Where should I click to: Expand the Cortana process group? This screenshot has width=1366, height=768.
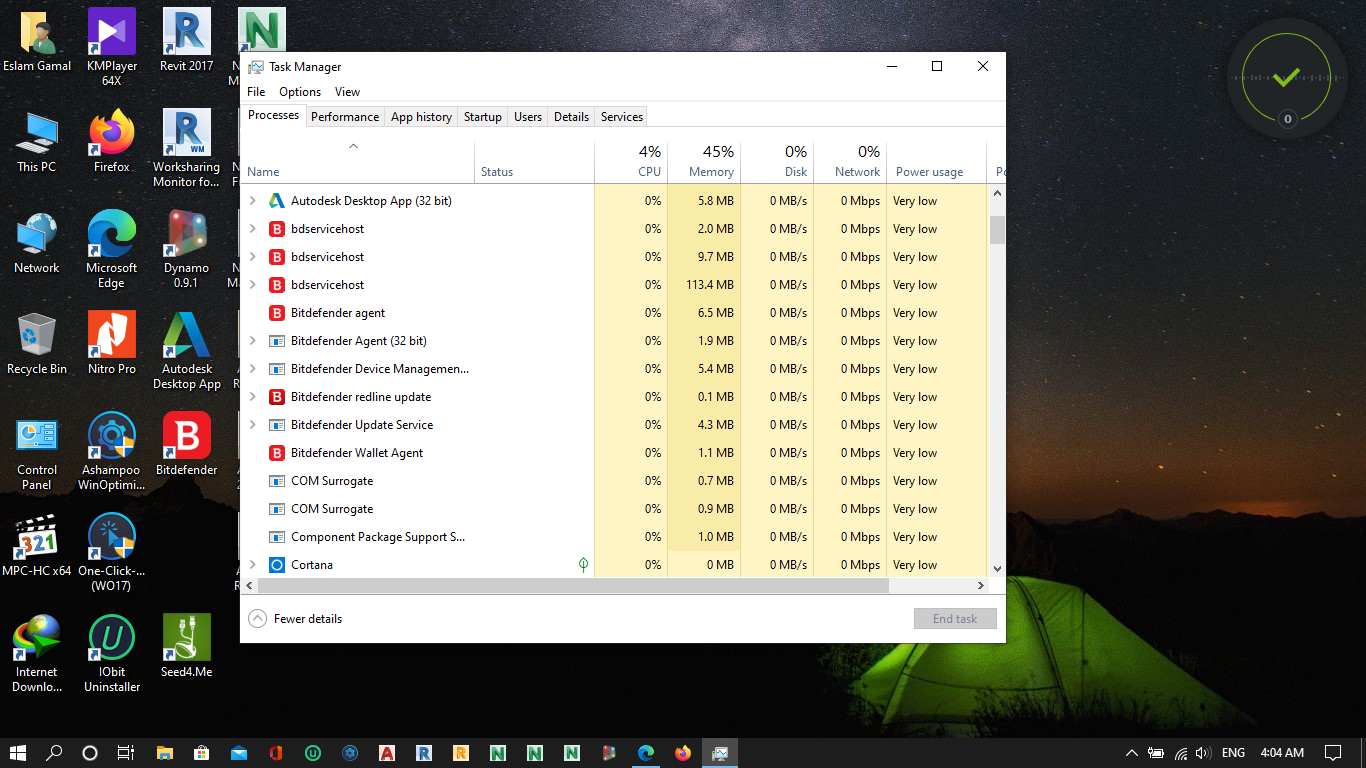point(253,565)
